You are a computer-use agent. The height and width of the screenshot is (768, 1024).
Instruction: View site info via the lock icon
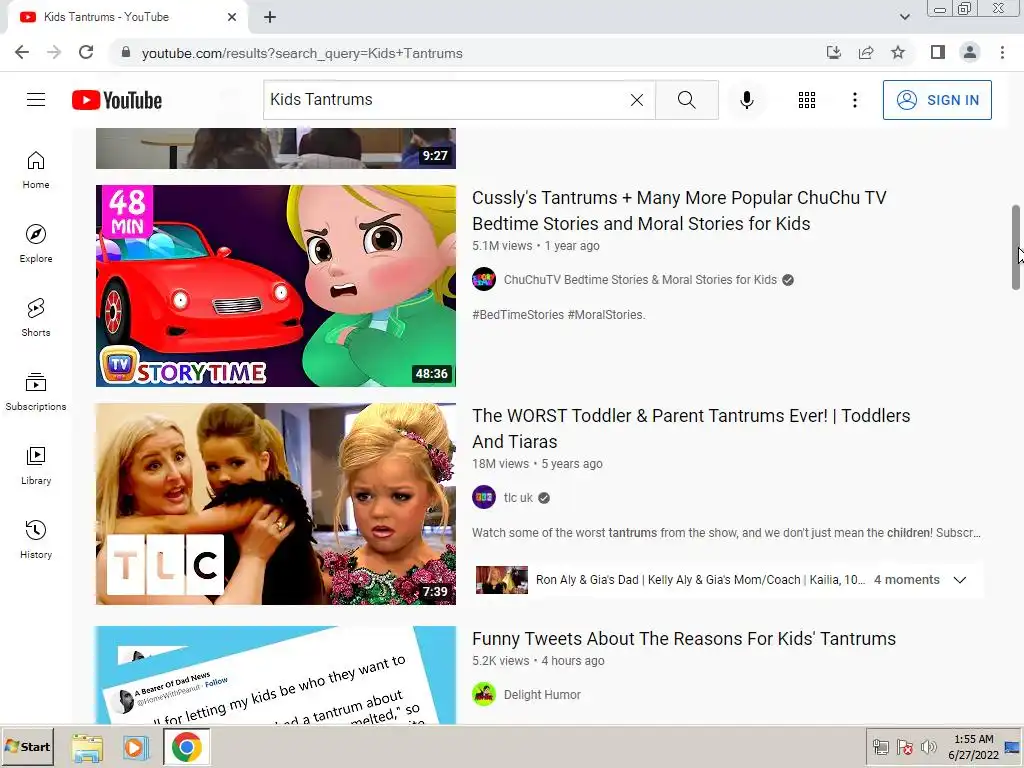point(126,53)
